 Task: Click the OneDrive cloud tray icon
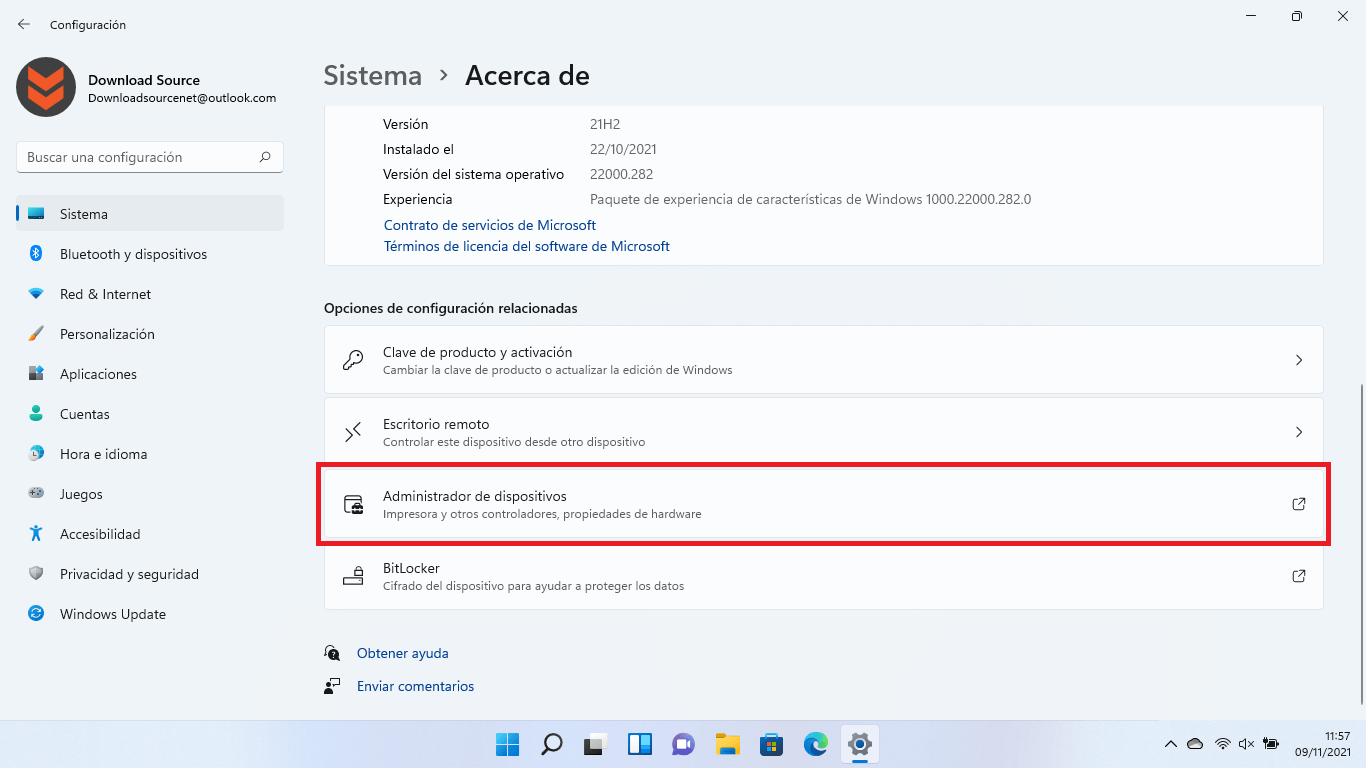(1195, 744)
